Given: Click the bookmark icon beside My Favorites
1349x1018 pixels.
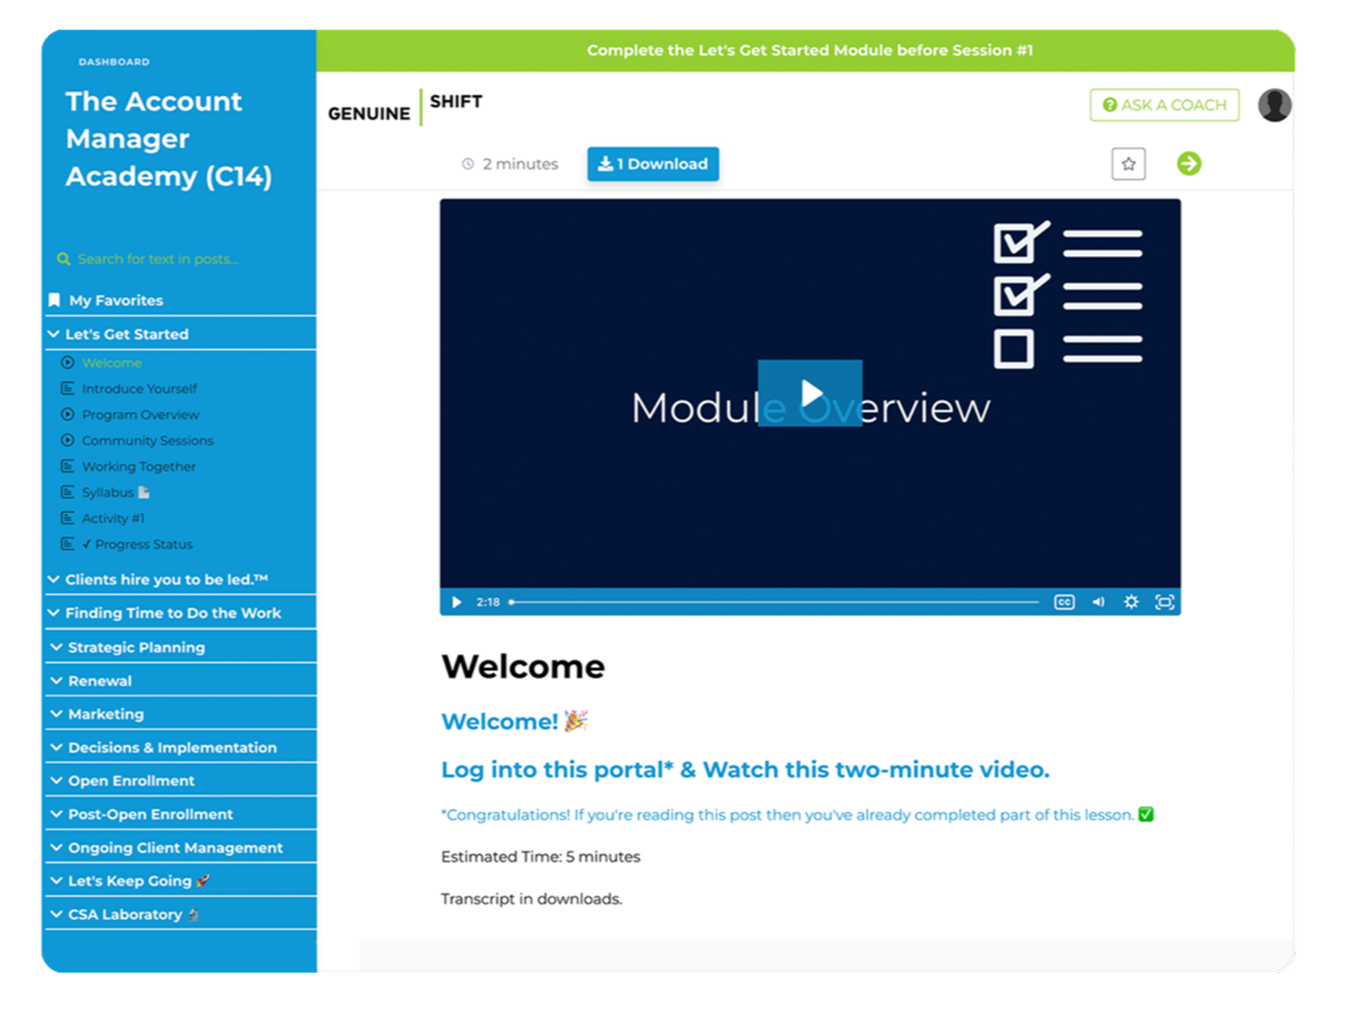Looking at the screenshot, I should 54,299.
